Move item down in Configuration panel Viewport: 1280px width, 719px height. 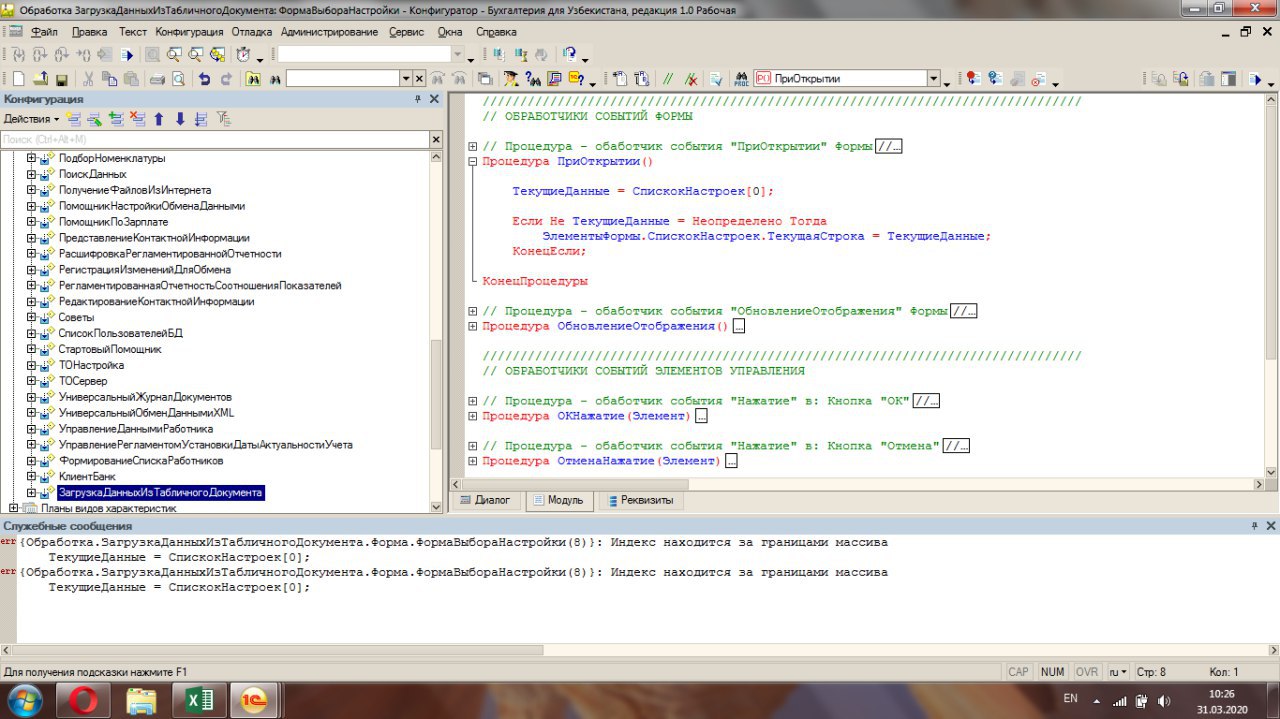[180, 119]
